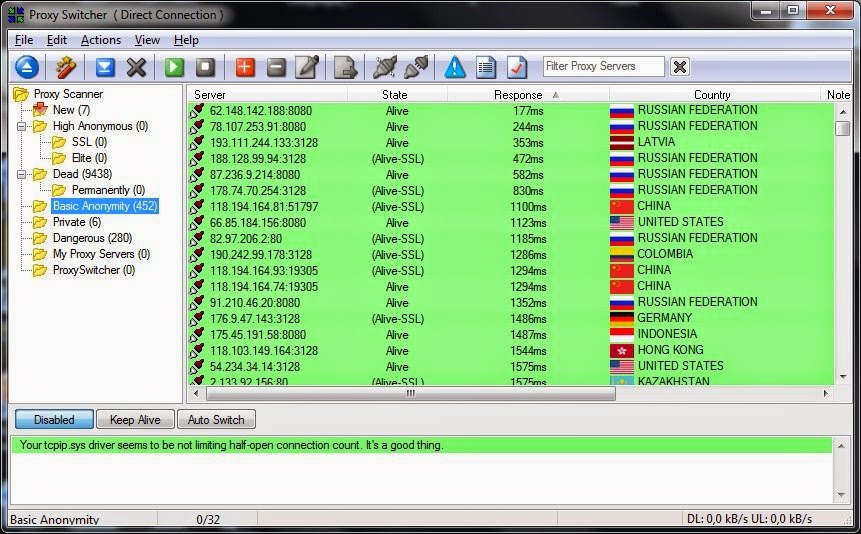Select proxy 175.45.191.58:8080
Viewport: 861px width, 534px height.
[x=258, y=335]
